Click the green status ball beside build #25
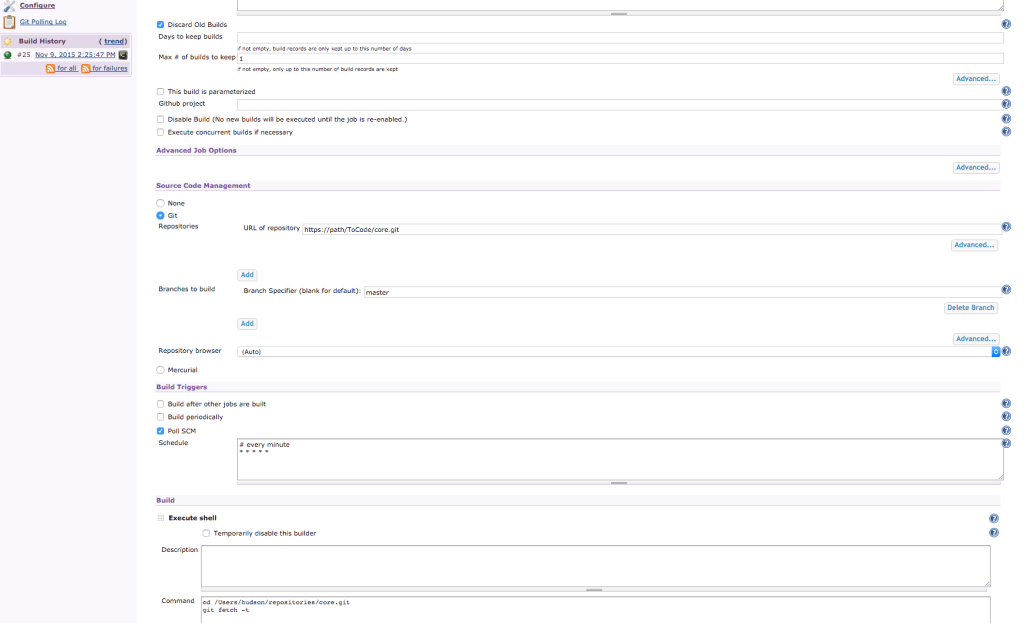This screenshot has height=623, width=1024. click(8, 55)
